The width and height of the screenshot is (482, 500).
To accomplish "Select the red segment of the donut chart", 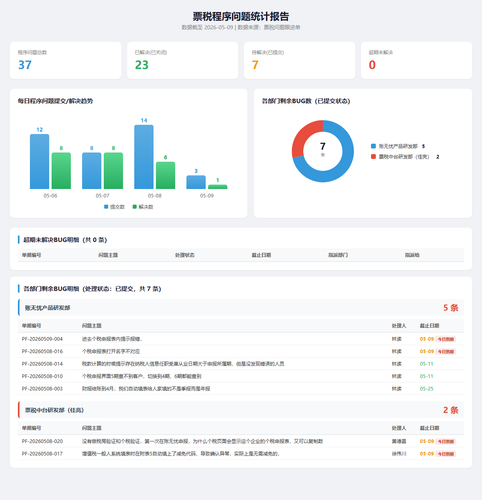I will (302, 137).
